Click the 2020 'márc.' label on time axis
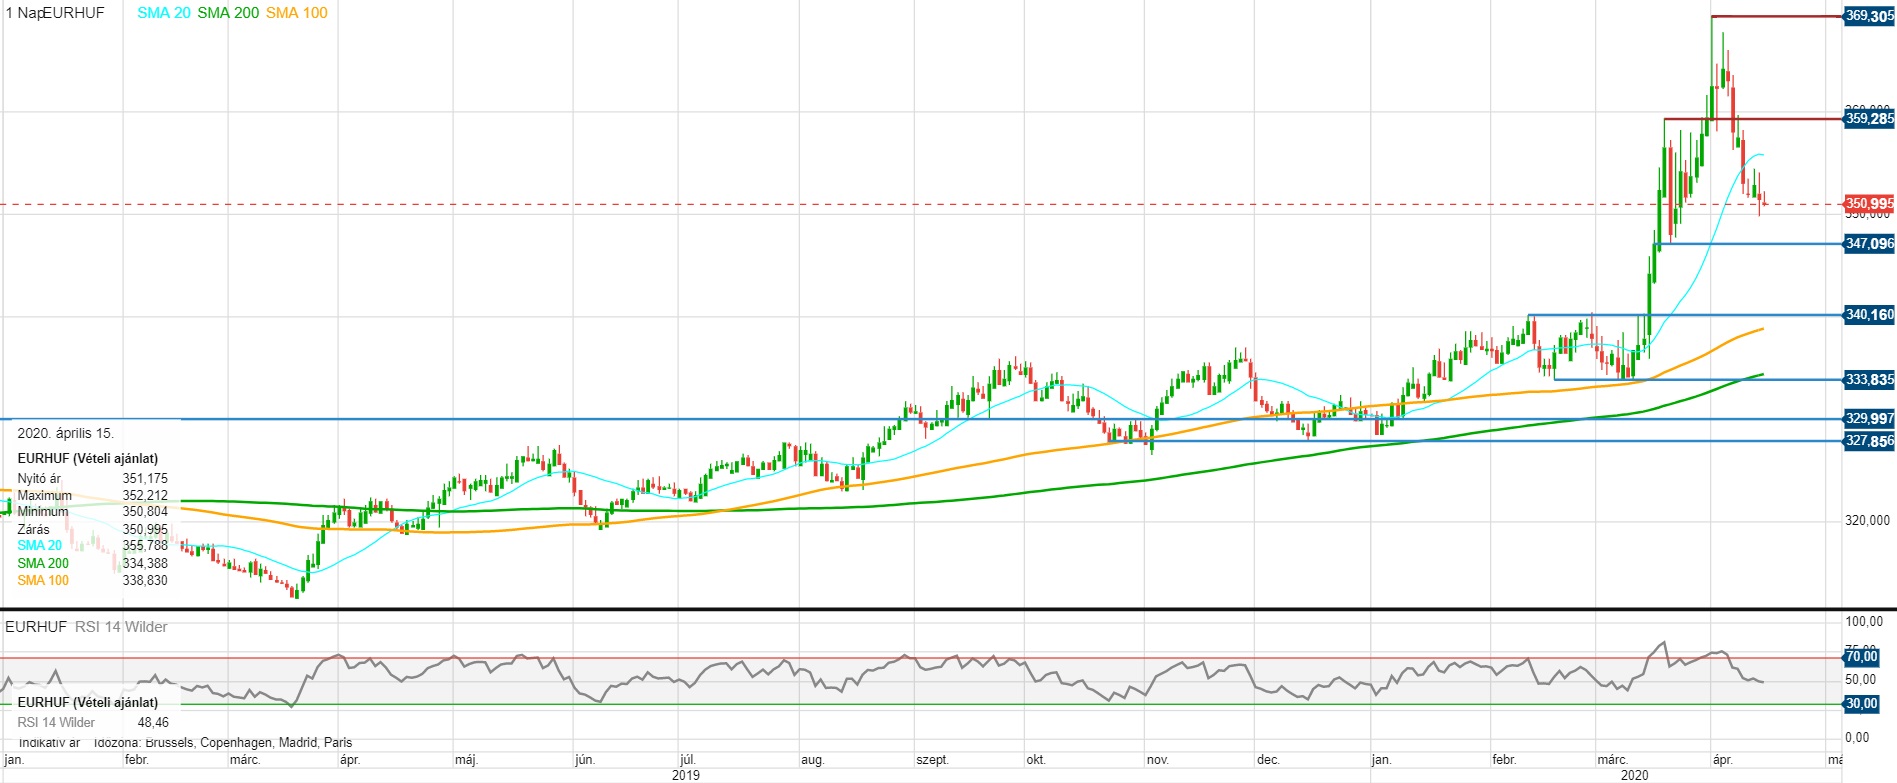Viewport: 1897px width, 783px height. [1612, 760]
